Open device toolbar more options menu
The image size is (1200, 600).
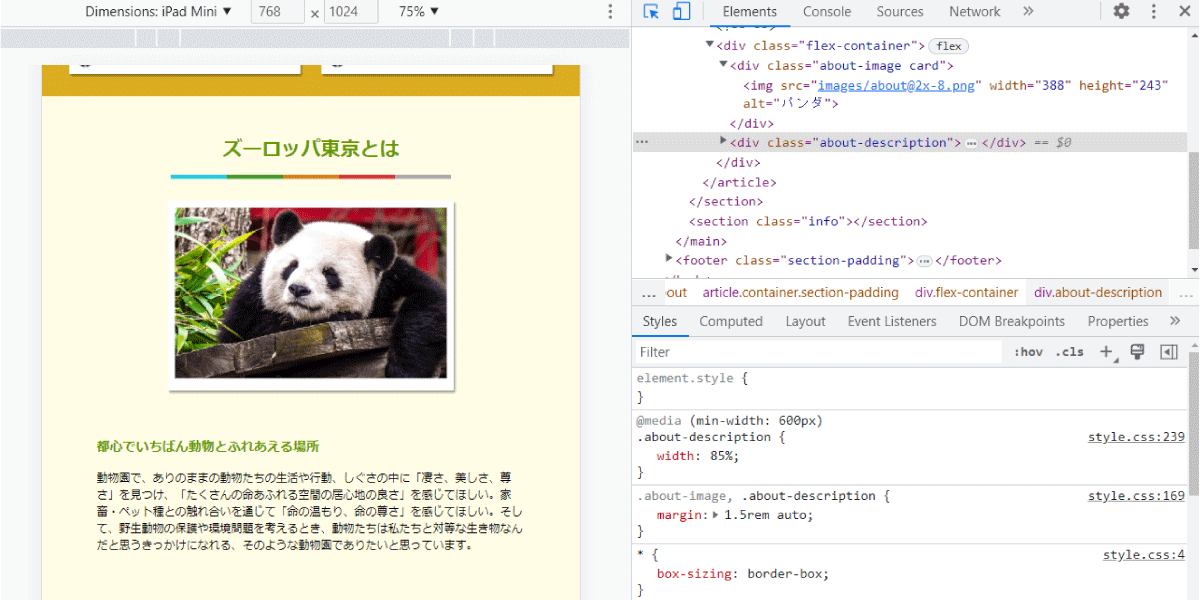coord(611,12)
